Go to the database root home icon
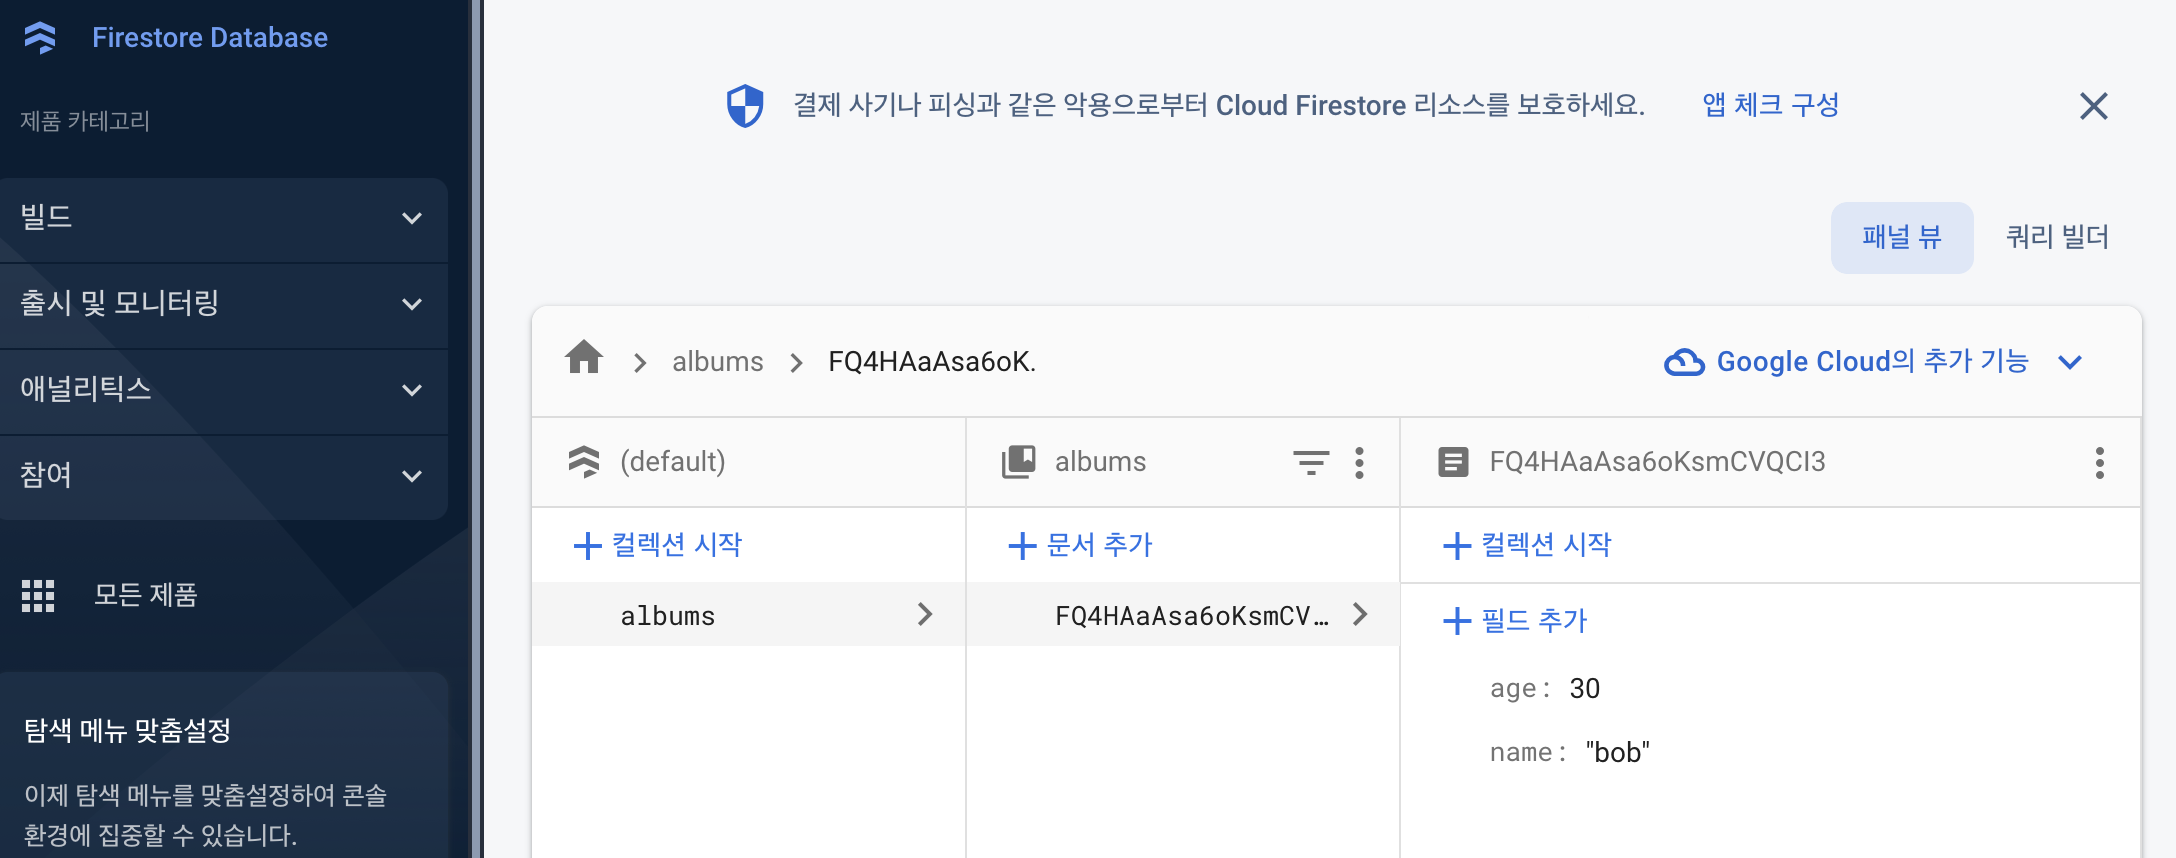This screenshot has width=2176, height=858. pos(584,357)
